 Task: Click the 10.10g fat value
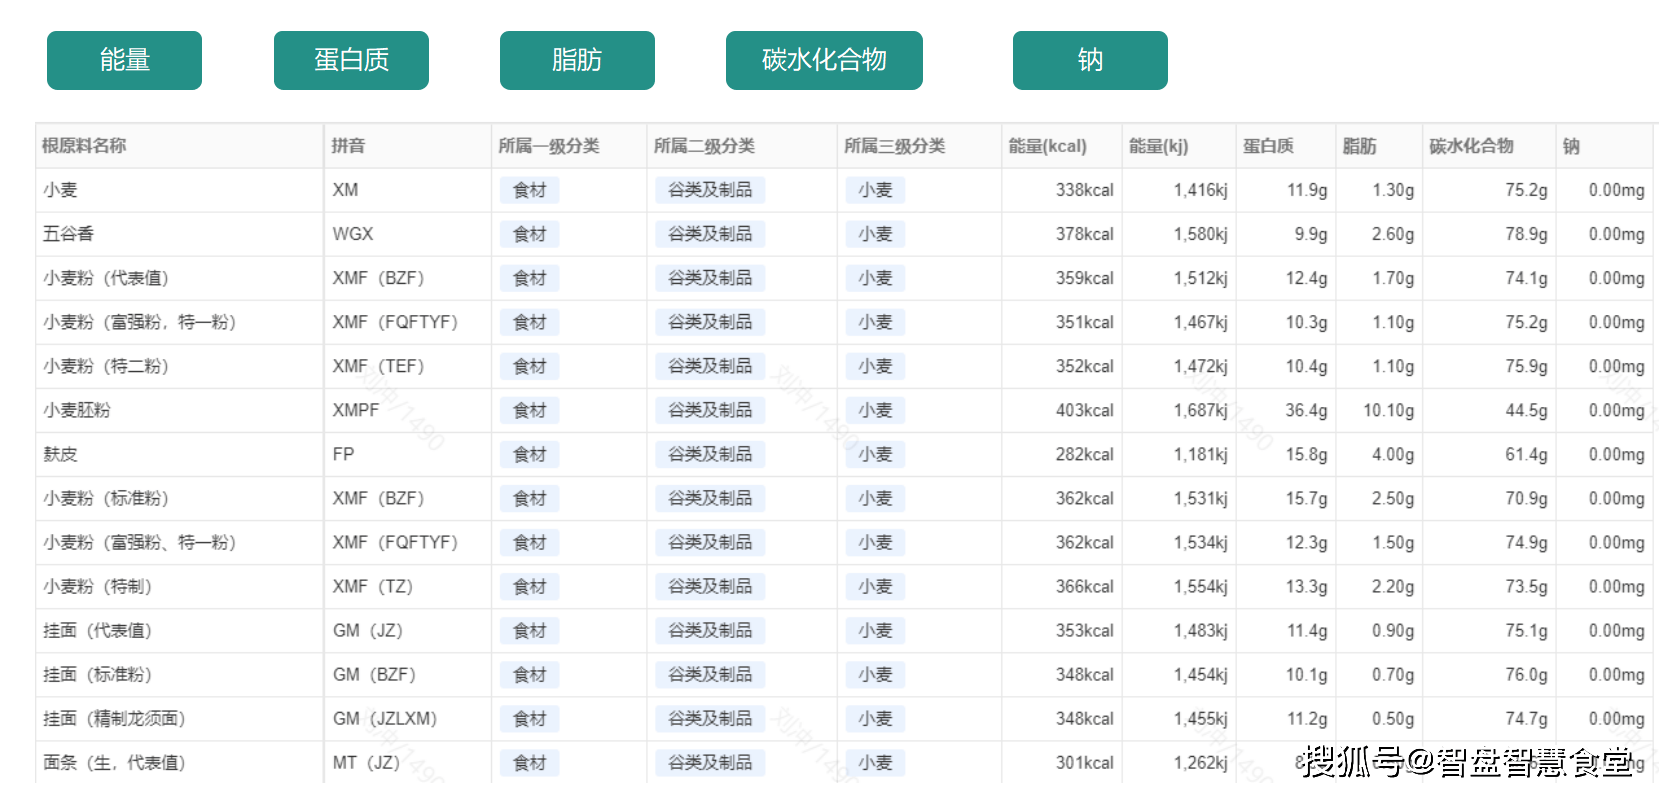point(1388,410)
